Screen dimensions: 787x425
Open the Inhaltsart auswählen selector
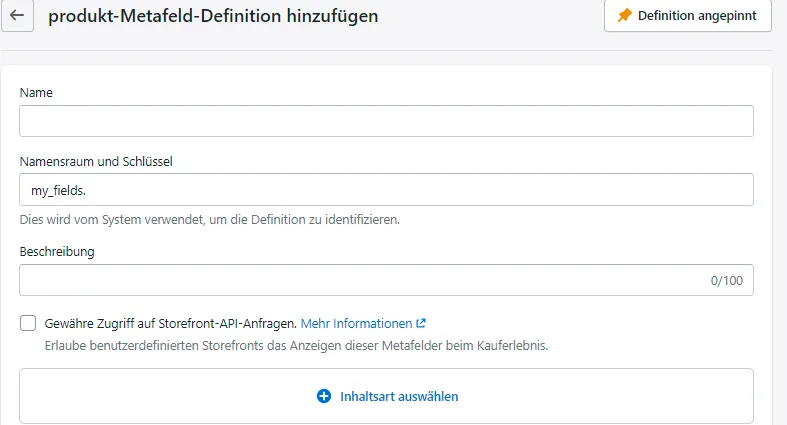tap(386, 396)
